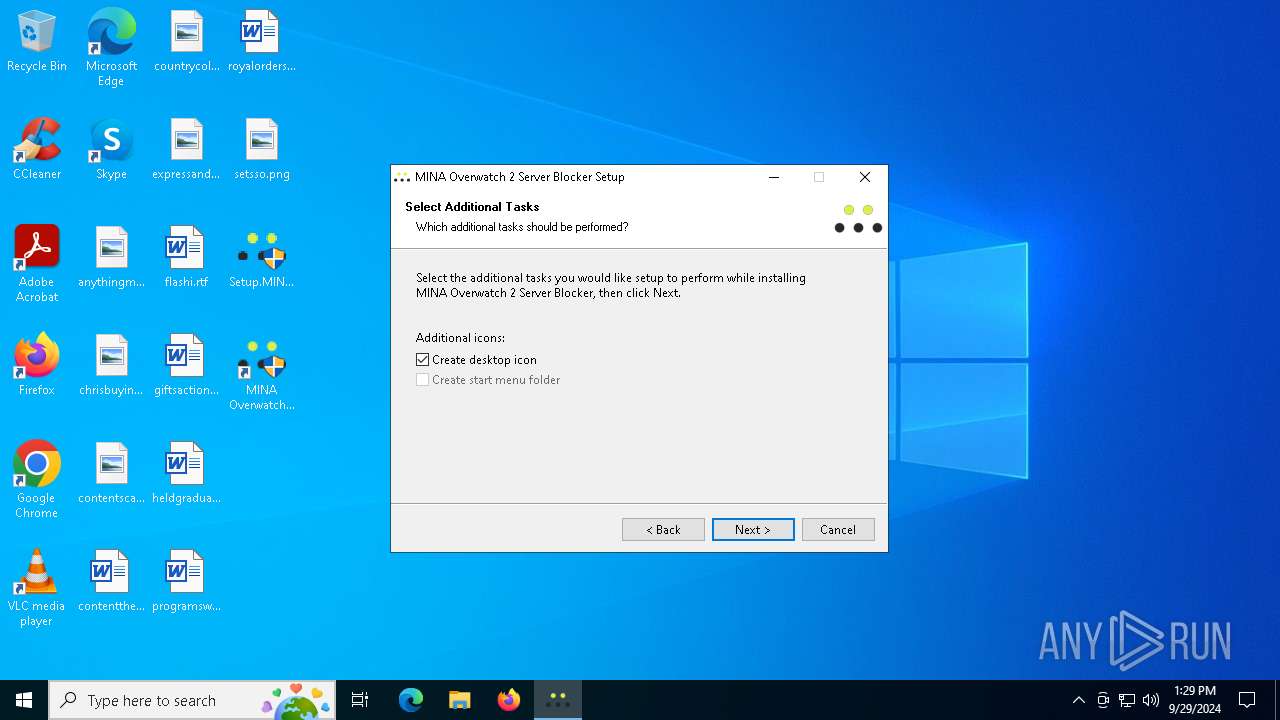
Task: Open the network tray icon
Action: (x=1127, y=700)
